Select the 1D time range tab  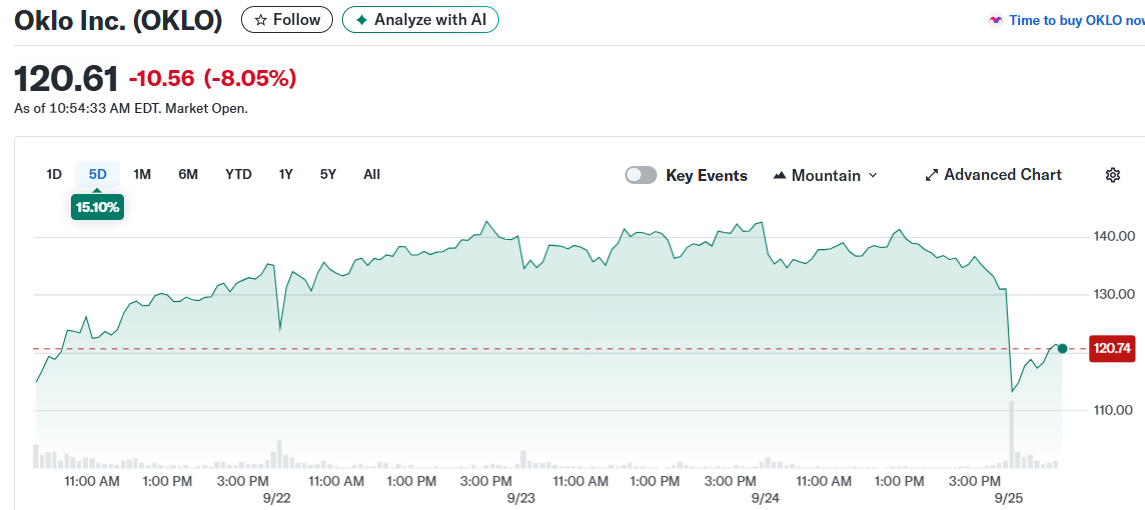click(54, 175)
